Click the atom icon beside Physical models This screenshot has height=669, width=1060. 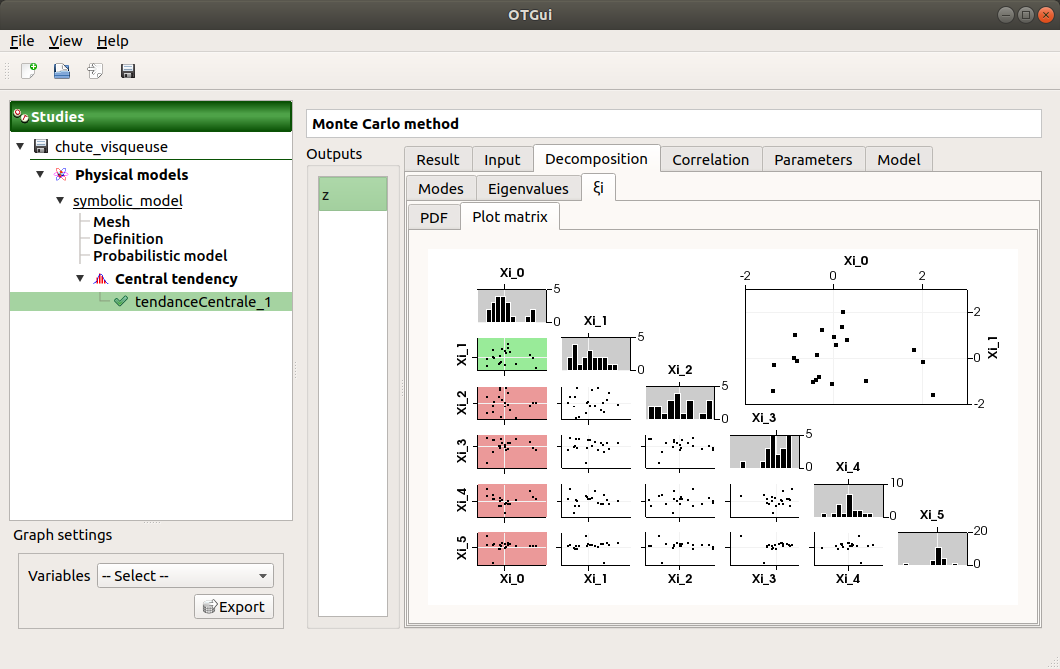[61, 175]
